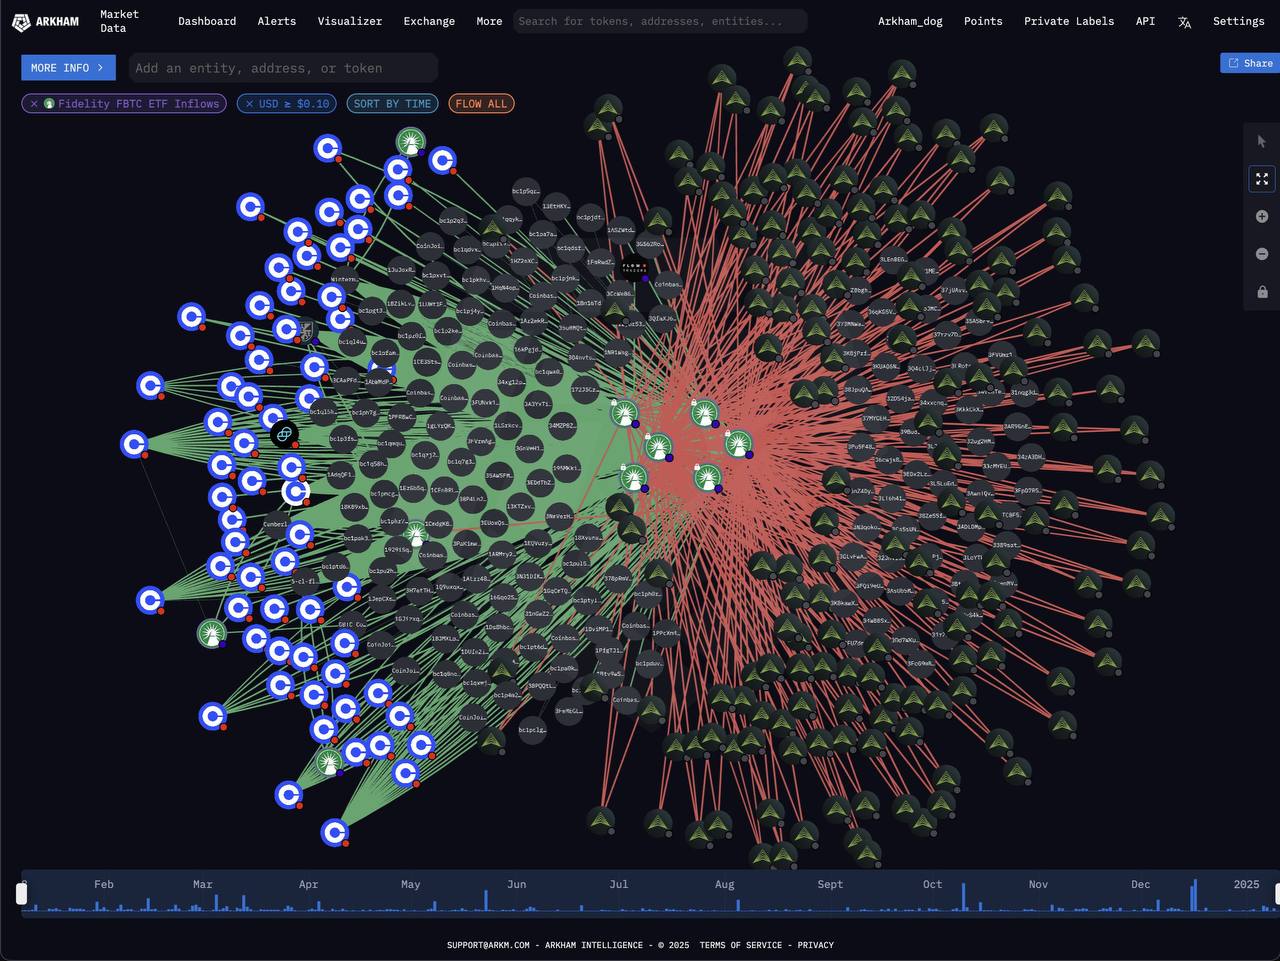The width and height of the screenshot is (1280, 961).
Task: Click the Arkham logo in header
Action: pyautogui.click(x=45, y=21)
